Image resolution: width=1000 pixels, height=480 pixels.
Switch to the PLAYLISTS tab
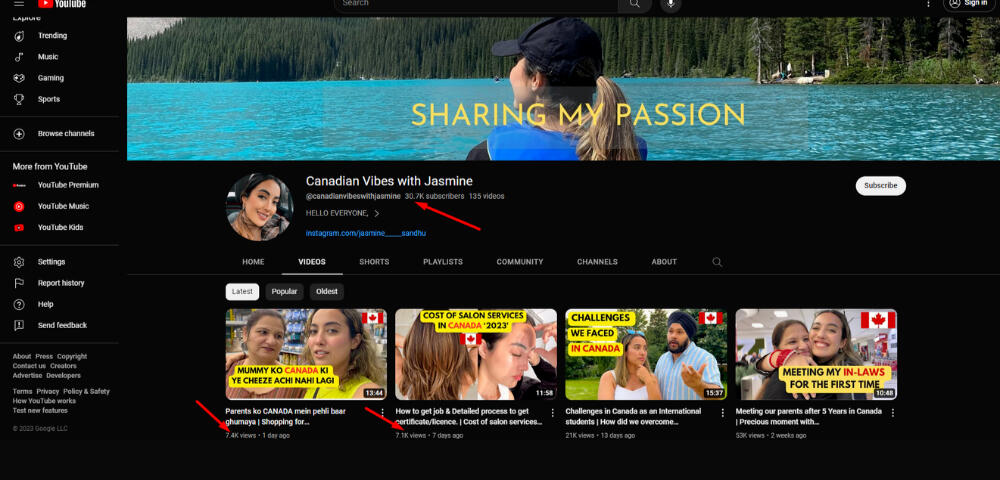(x=443, y=262)
